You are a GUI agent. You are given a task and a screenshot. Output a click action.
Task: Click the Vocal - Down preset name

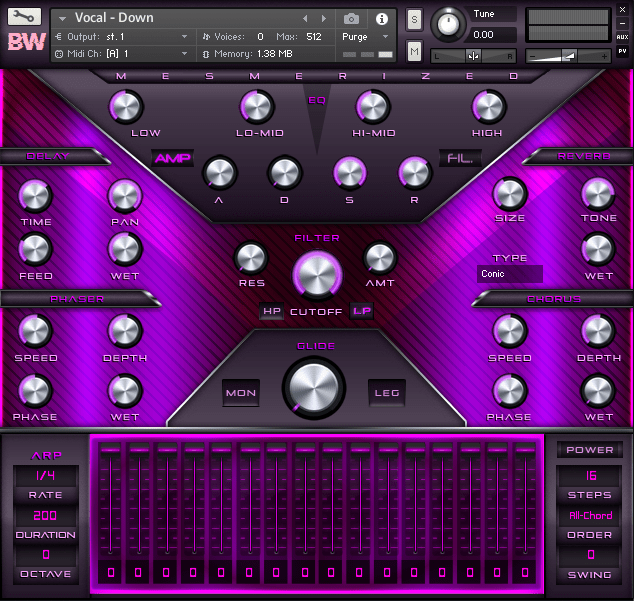[114, 18]
